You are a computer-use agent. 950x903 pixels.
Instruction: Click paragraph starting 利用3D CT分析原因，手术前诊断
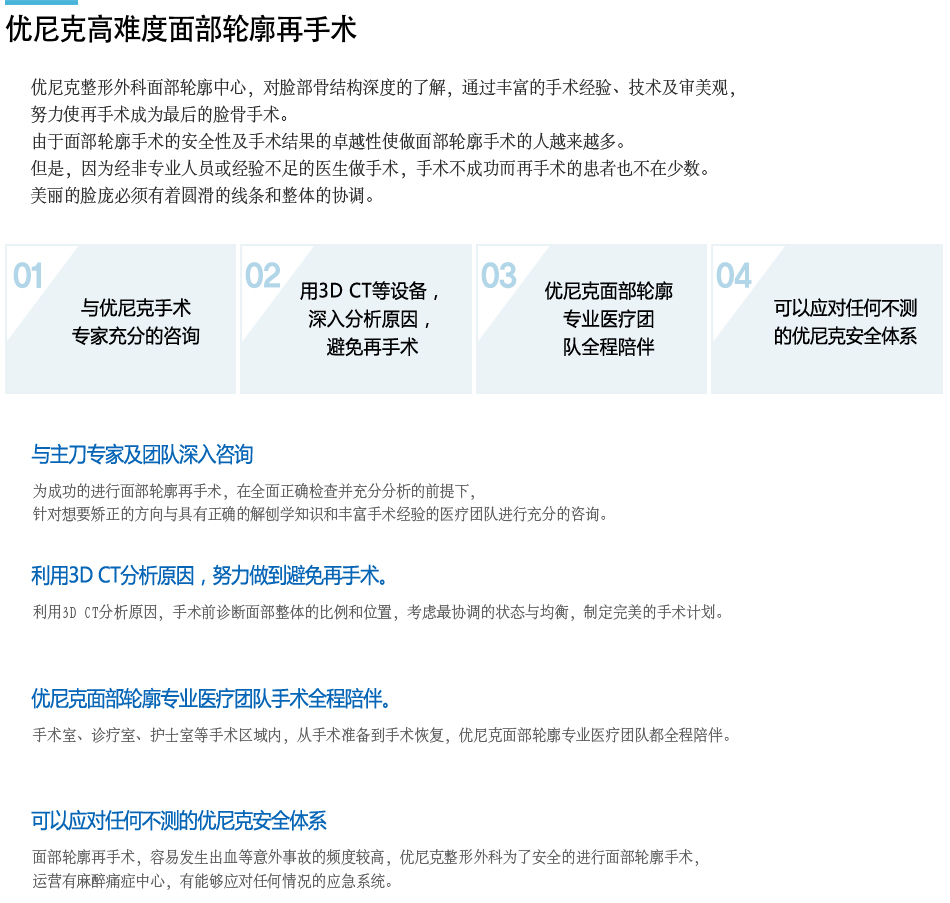click(x=379, y=612)
